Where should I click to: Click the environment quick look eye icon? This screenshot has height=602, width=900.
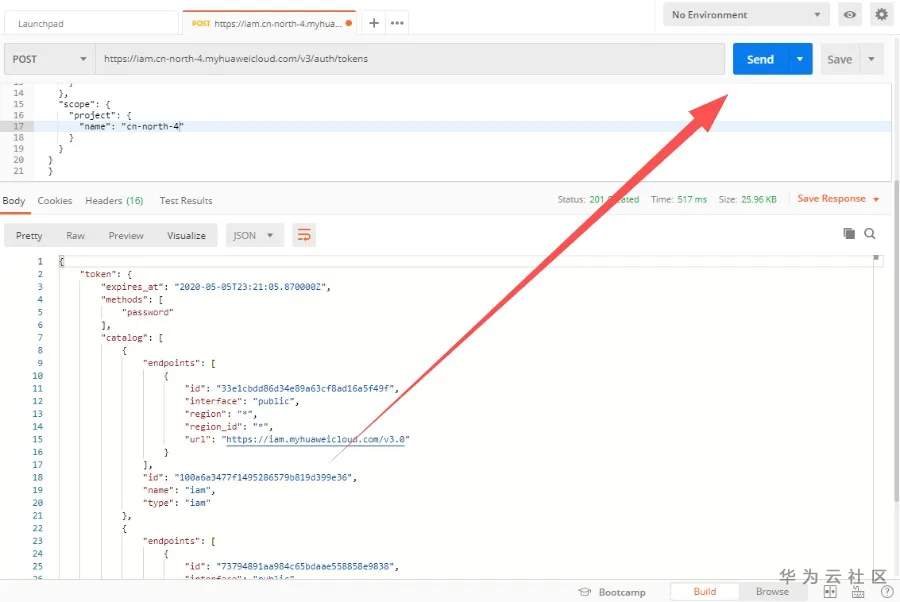849,15
